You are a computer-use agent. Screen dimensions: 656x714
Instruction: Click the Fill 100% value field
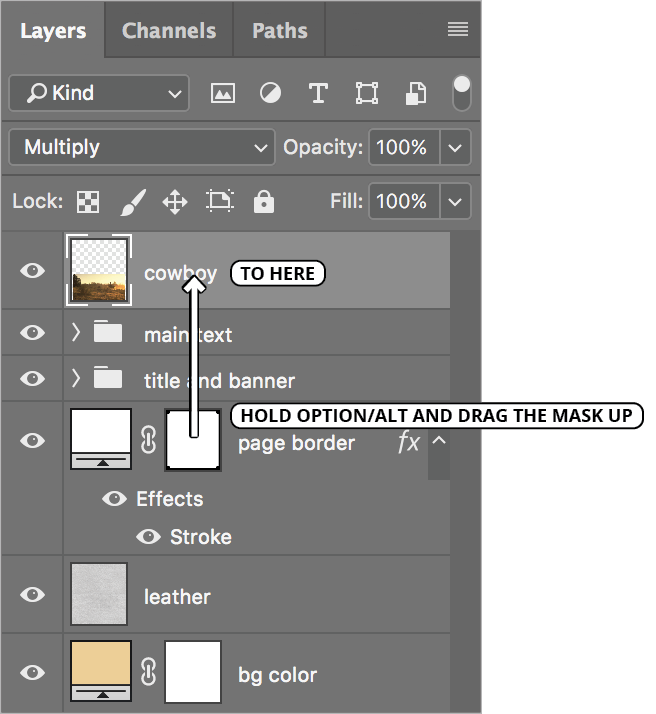click(x=404, y=201)
